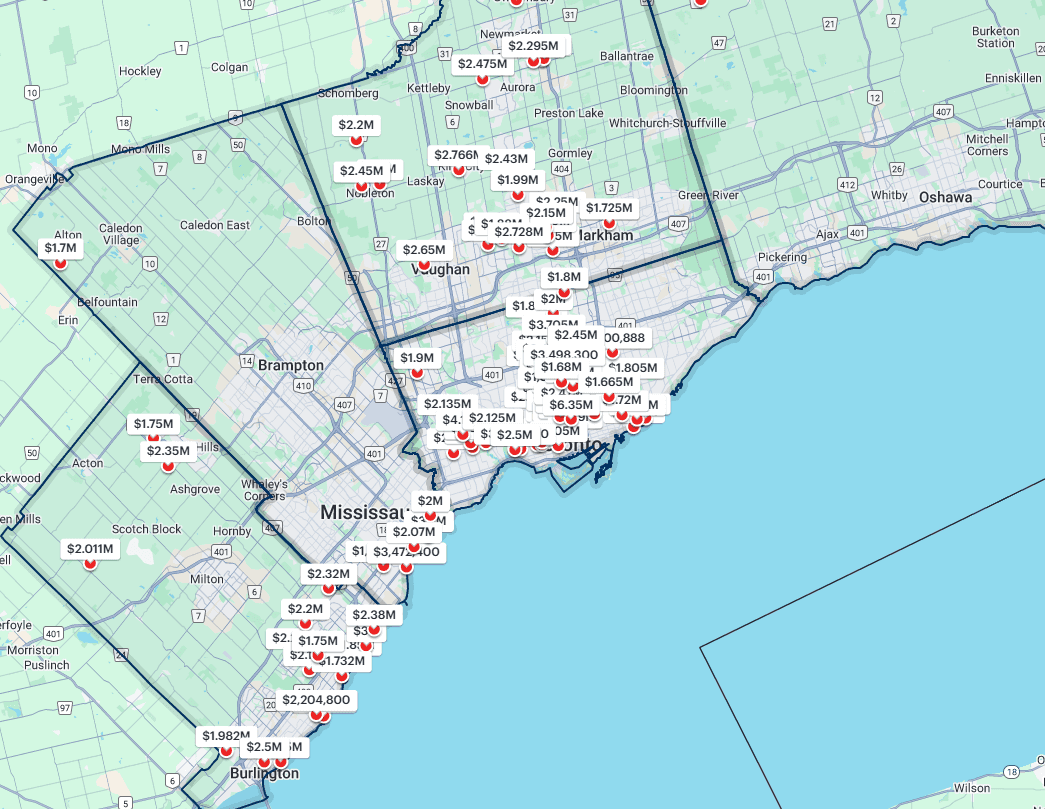Click the red pin below $2.011M price
The width and height of the screenshot is (1045, 809).
[90, 564]
